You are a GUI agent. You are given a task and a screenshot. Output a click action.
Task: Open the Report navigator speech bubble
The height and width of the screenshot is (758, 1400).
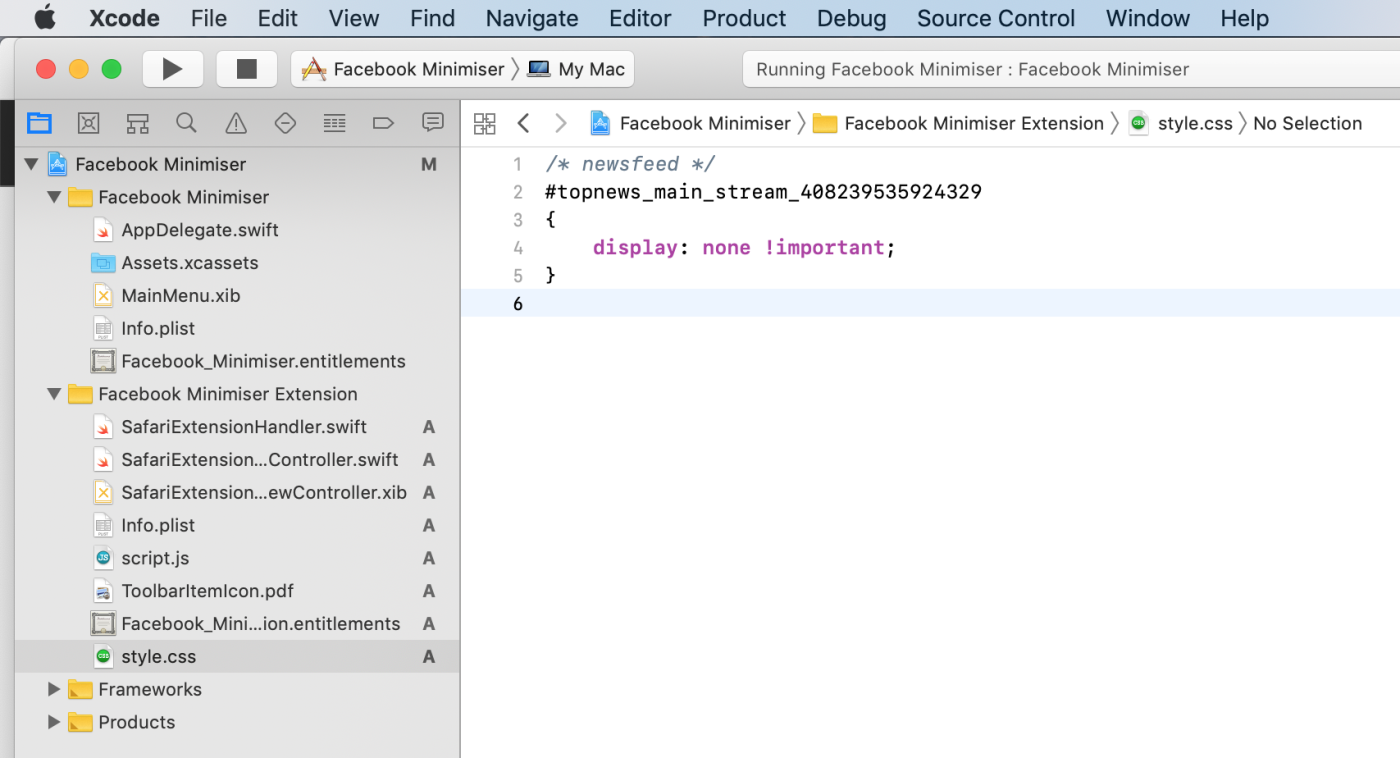pyautogui.click(x=433, y=122)
